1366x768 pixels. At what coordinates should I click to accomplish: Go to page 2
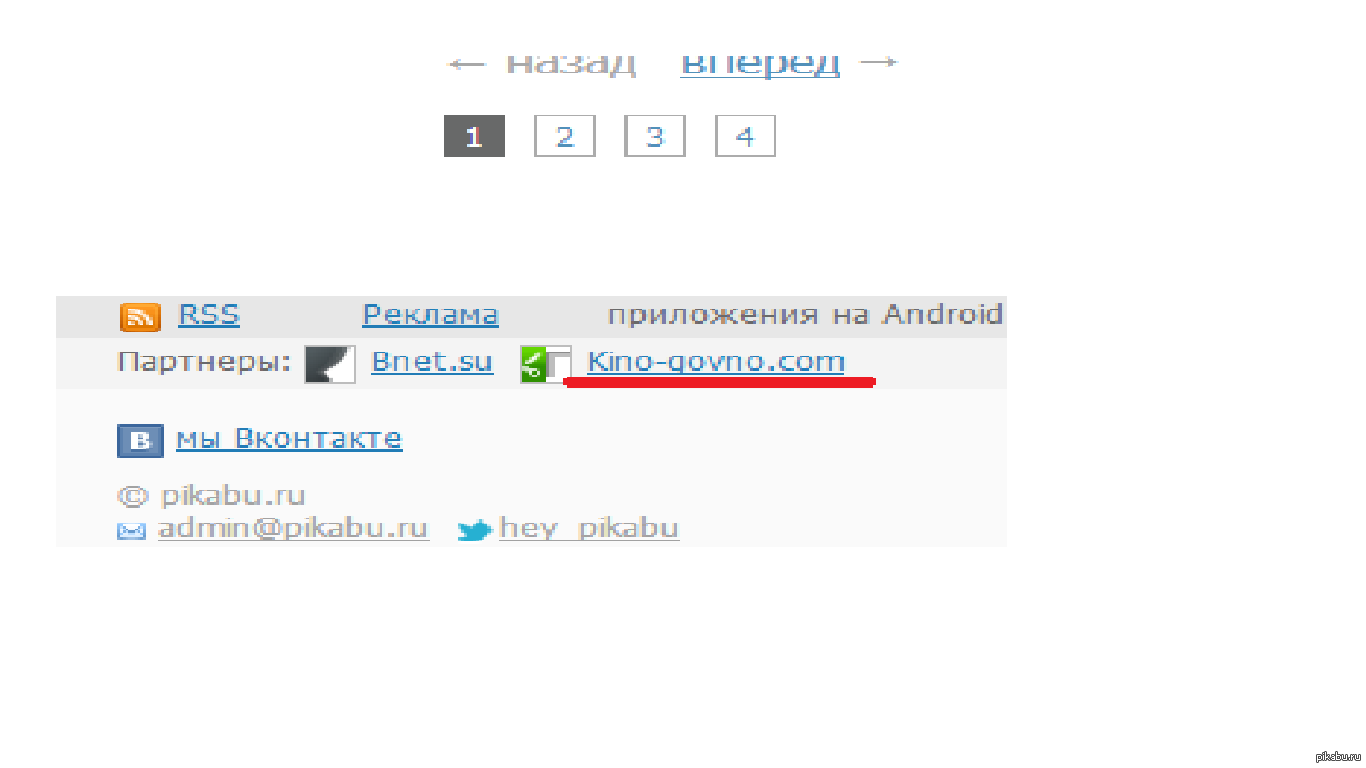point(565,136)
